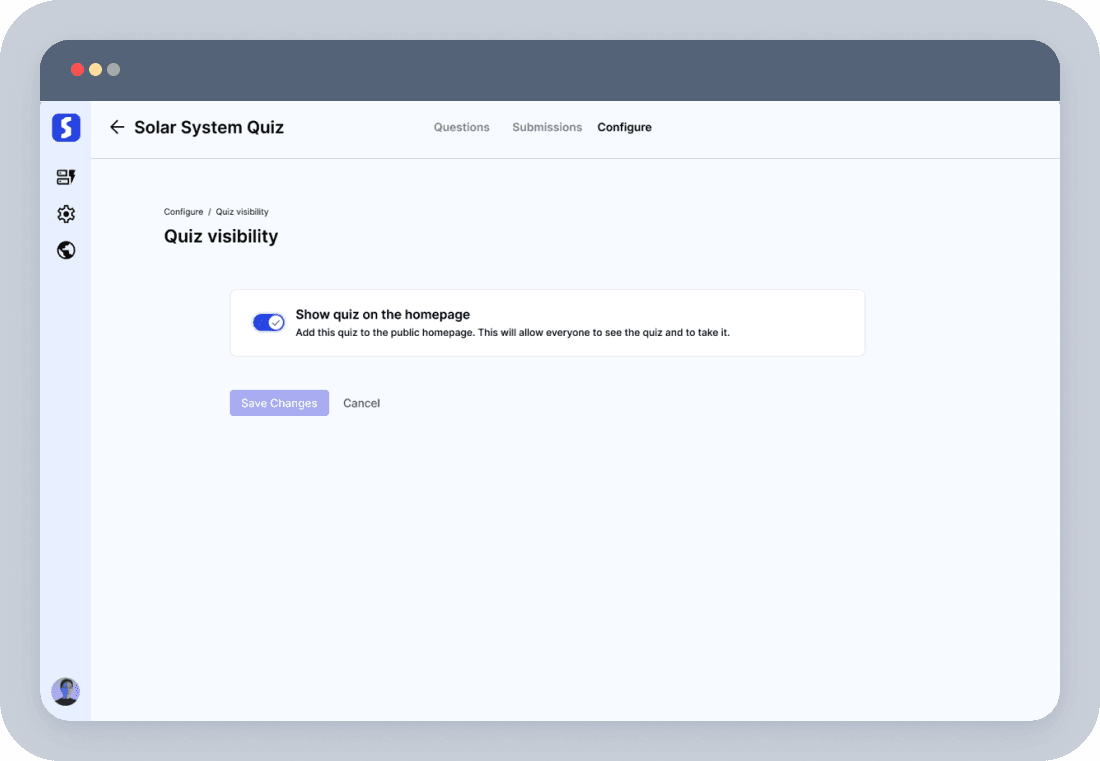
Task: Click Cancel to discard changes
Action: click(x=361, y=403)
